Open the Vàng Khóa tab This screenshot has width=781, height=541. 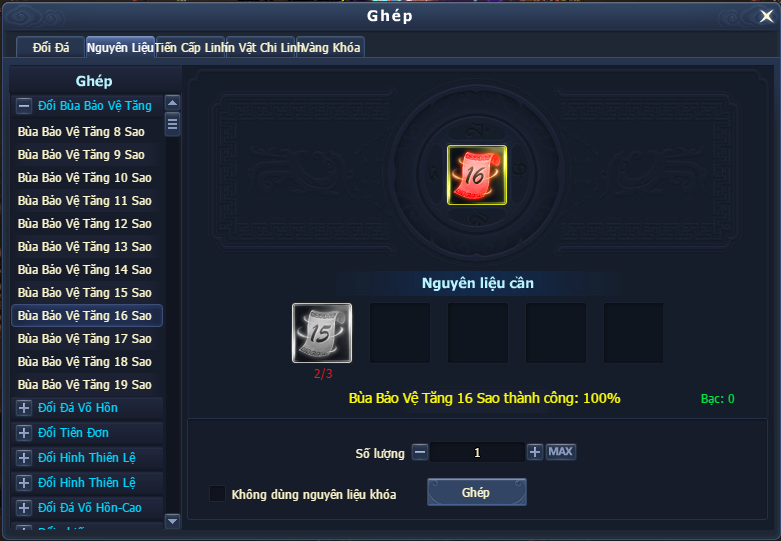tap(330, 47)
